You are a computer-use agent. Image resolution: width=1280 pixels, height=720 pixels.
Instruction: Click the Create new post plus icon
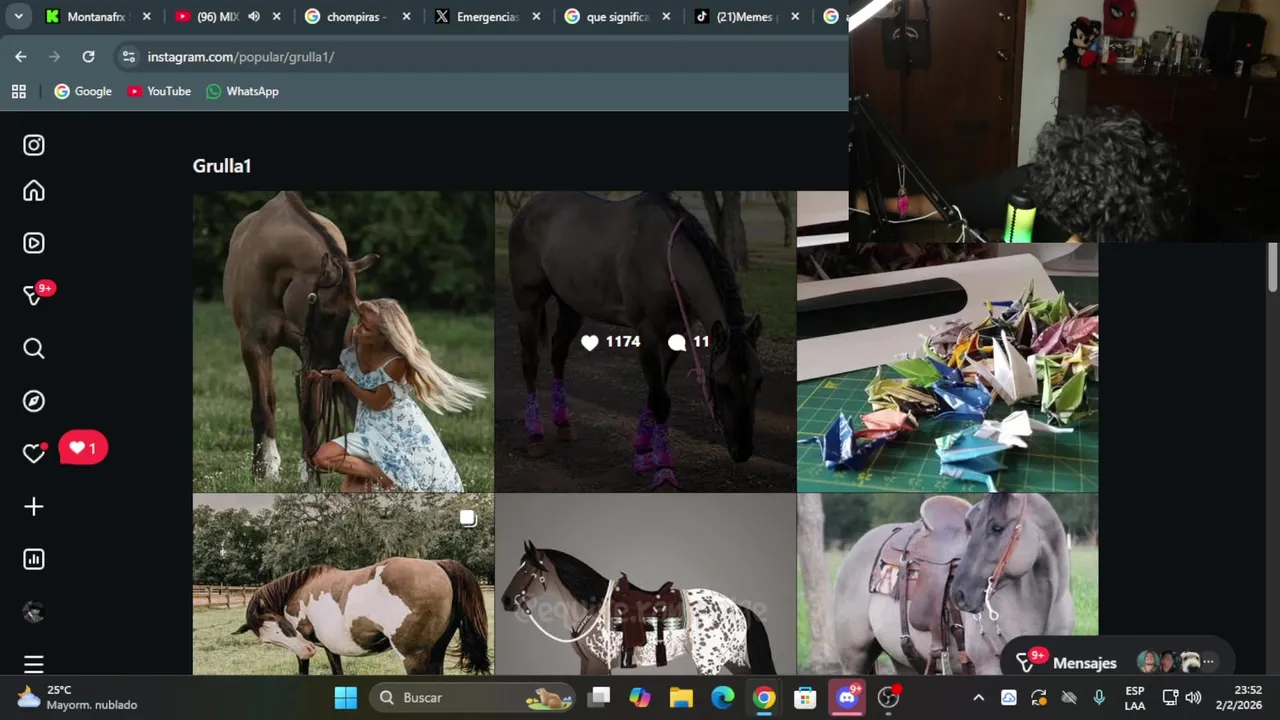tap(34, 507)
